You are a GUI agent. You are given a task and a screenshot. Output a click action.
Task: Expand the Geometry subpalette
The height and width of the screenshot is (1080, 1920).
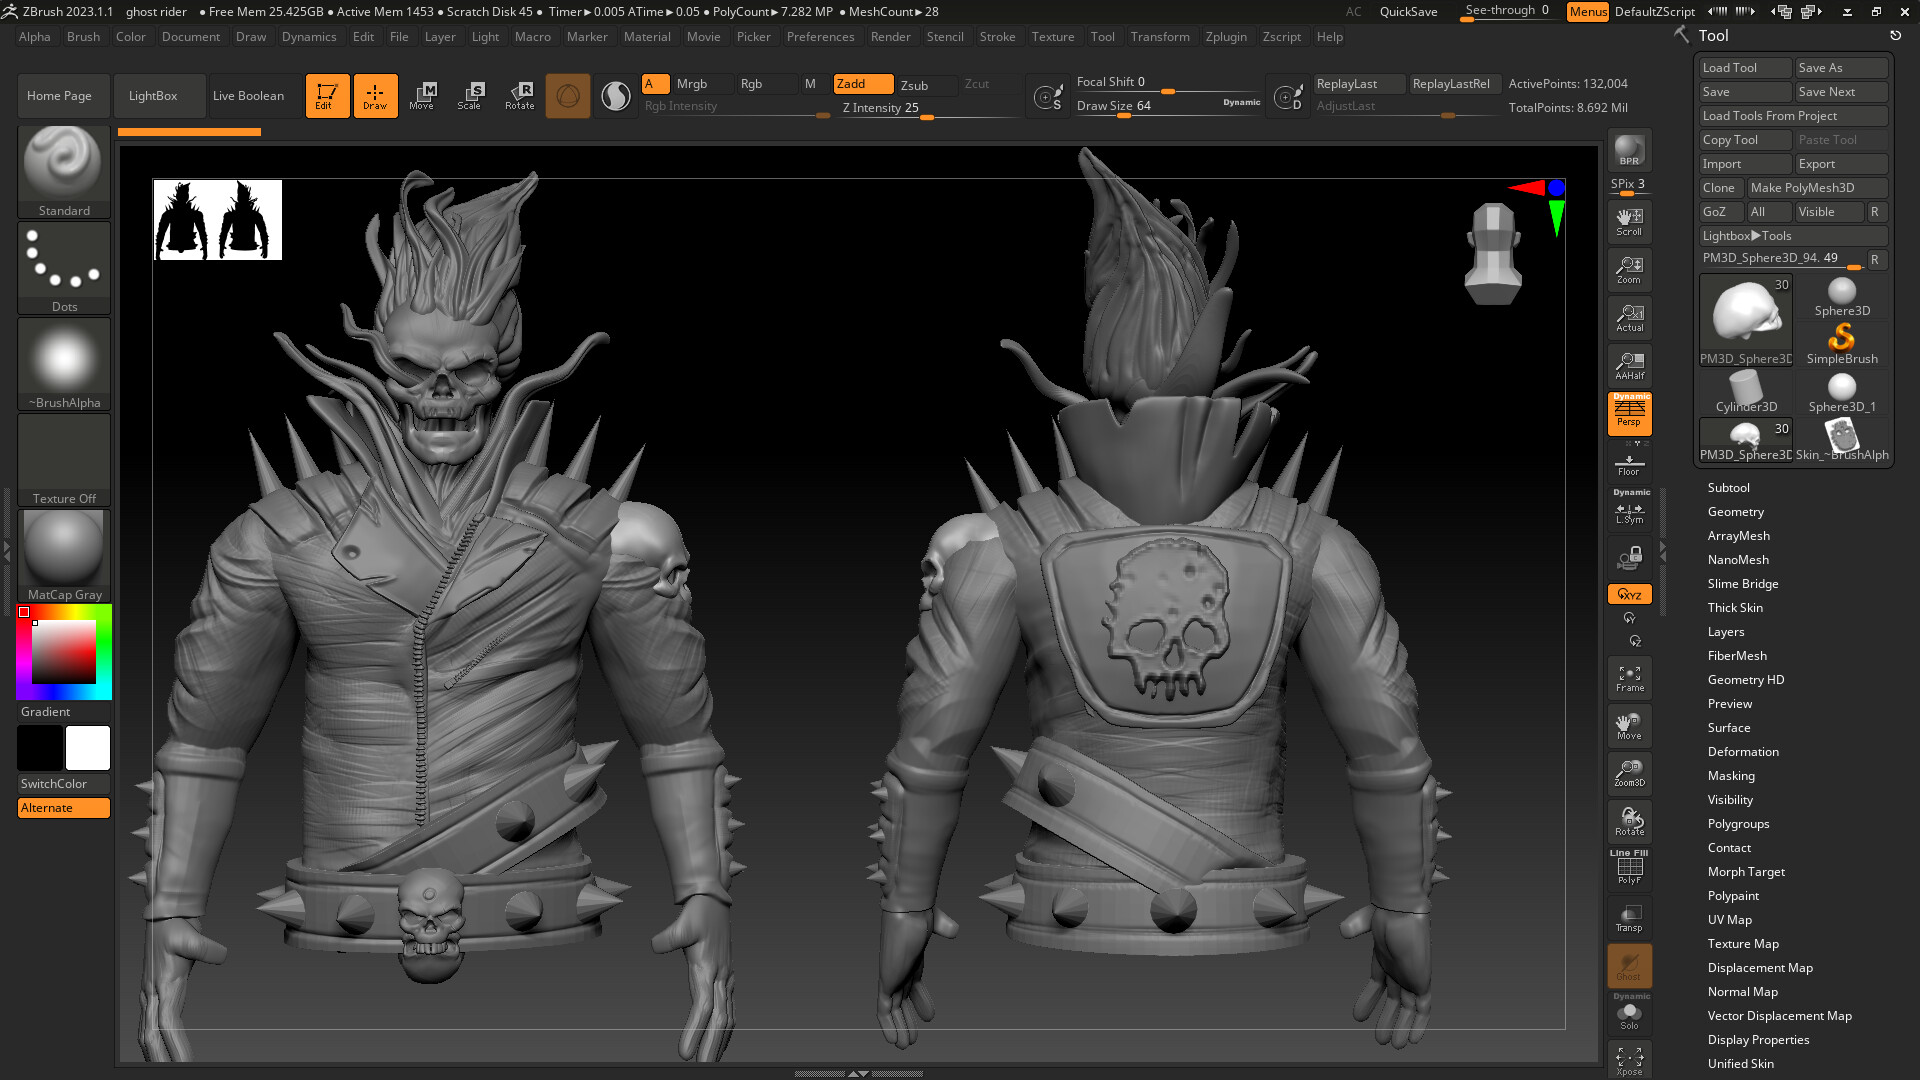(x=1736, y=511)
